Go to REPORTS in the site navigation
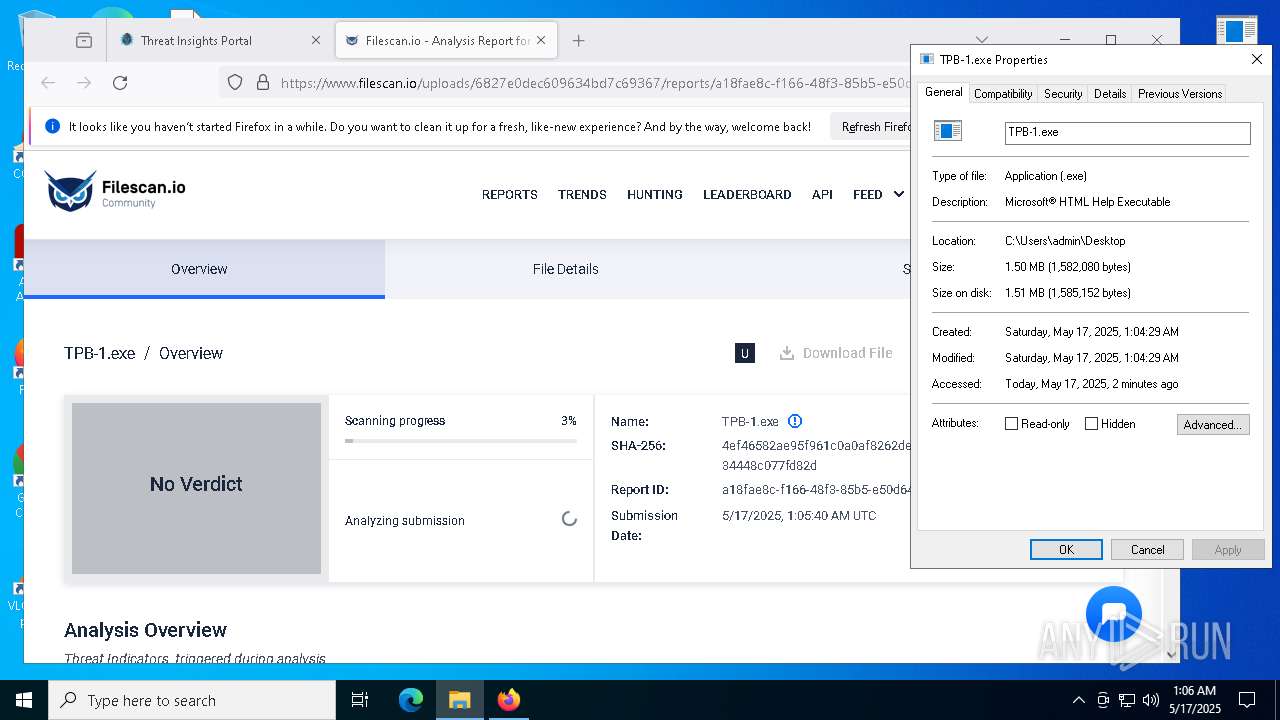 click(510, 195)
